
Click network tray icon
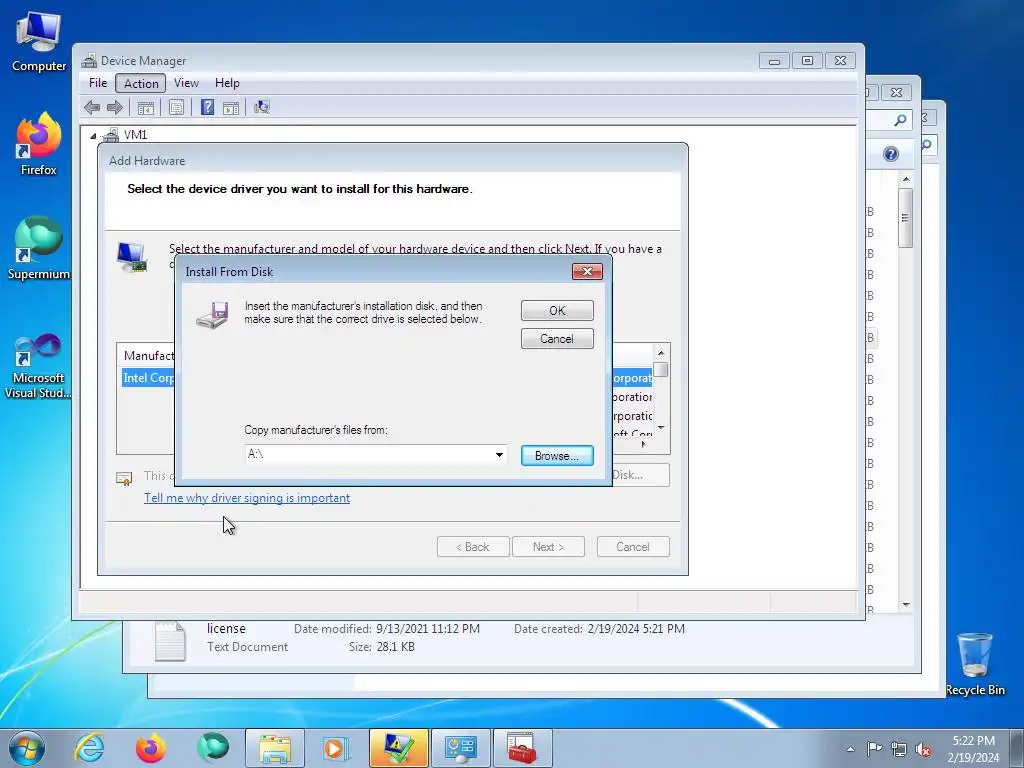tap(899, 749)
